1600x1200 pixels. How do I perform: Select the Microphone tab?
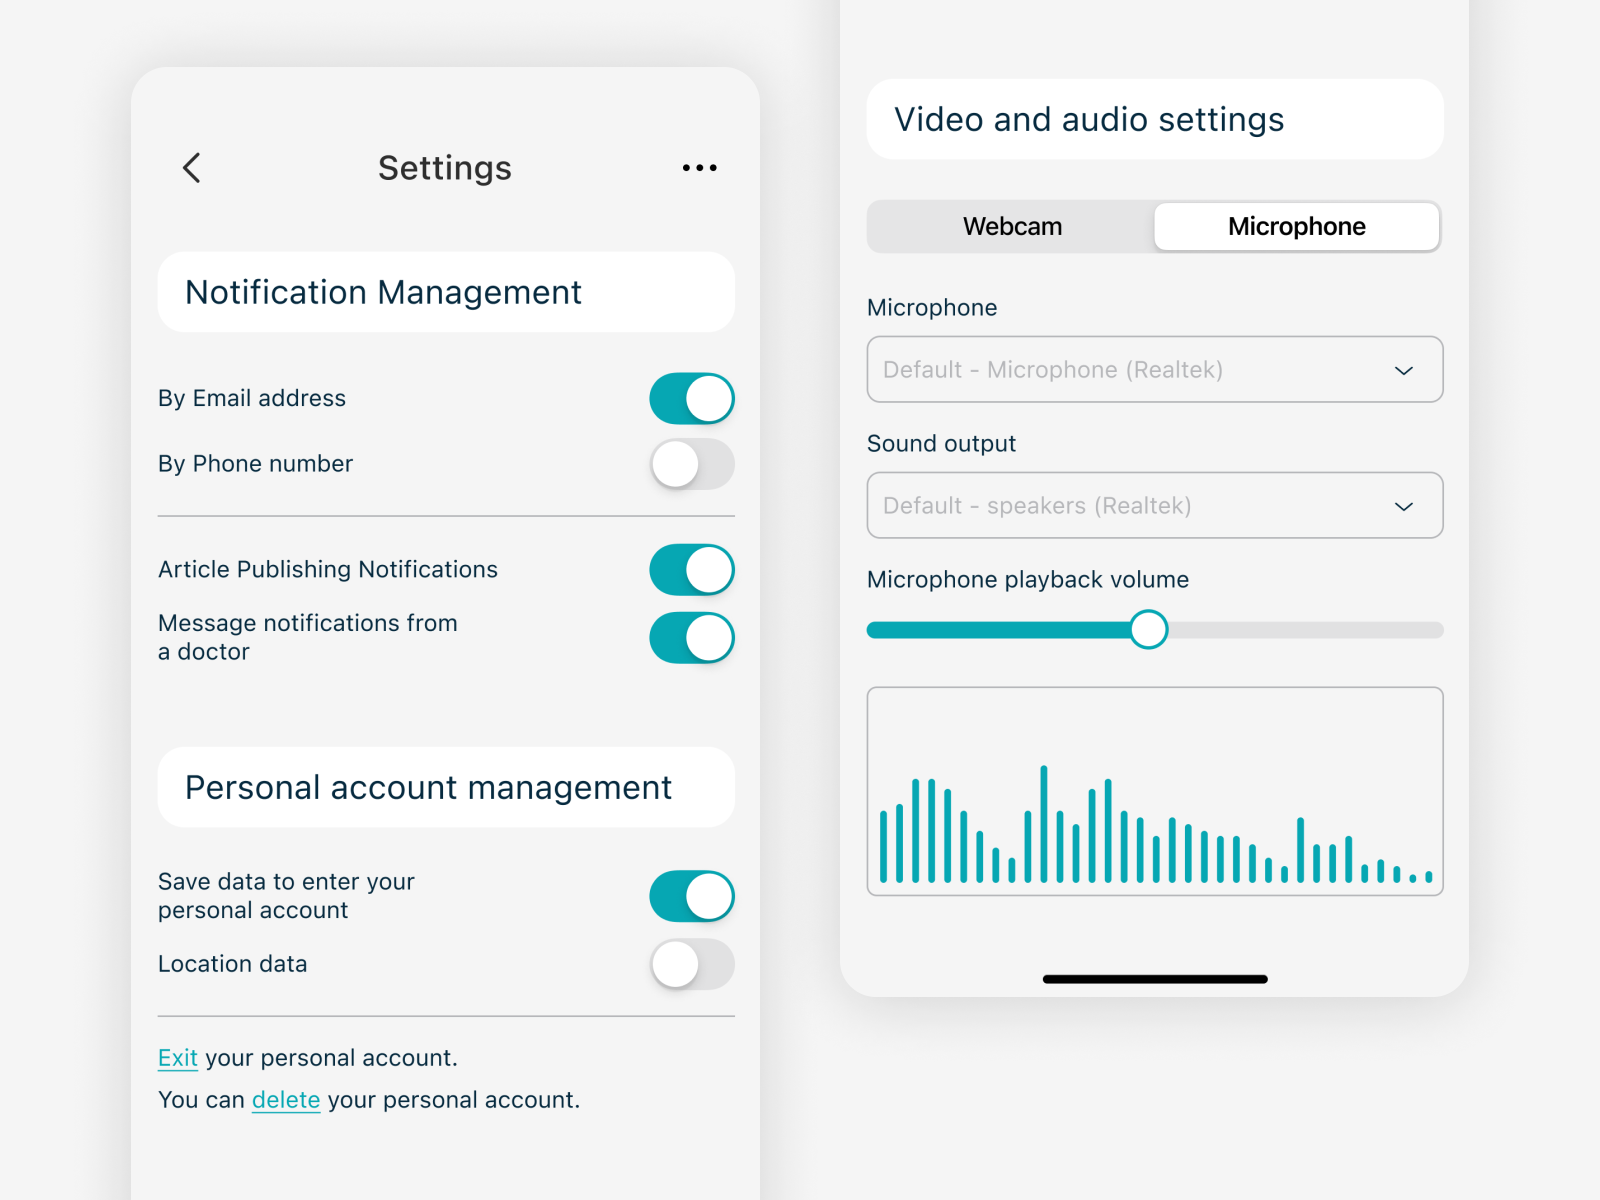click(x=1295, y=226)
